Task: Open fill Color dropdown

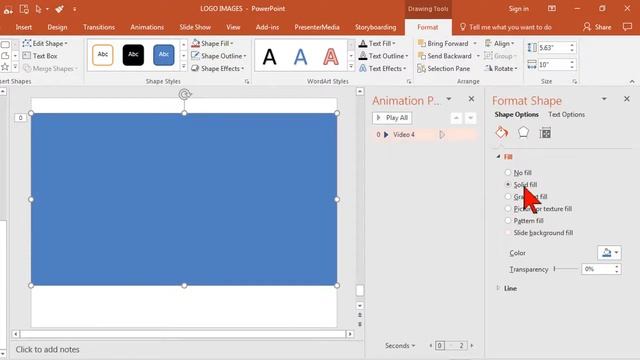Action: tap(609, 253)
